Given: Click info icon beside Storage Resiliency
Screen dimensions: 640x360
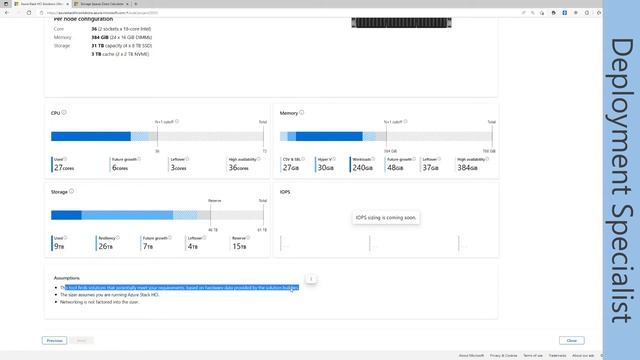Looking at the screenshot, I should (x=118, y=238).
